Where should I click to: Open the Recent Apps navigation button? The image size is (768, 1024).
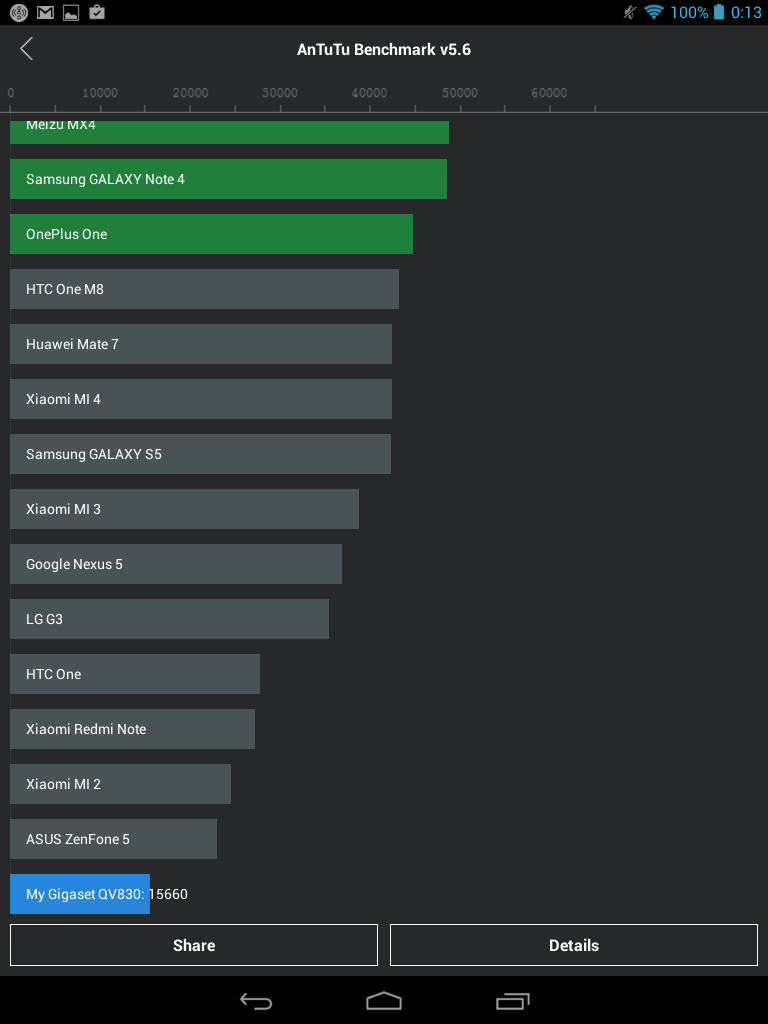[512, 1001]
